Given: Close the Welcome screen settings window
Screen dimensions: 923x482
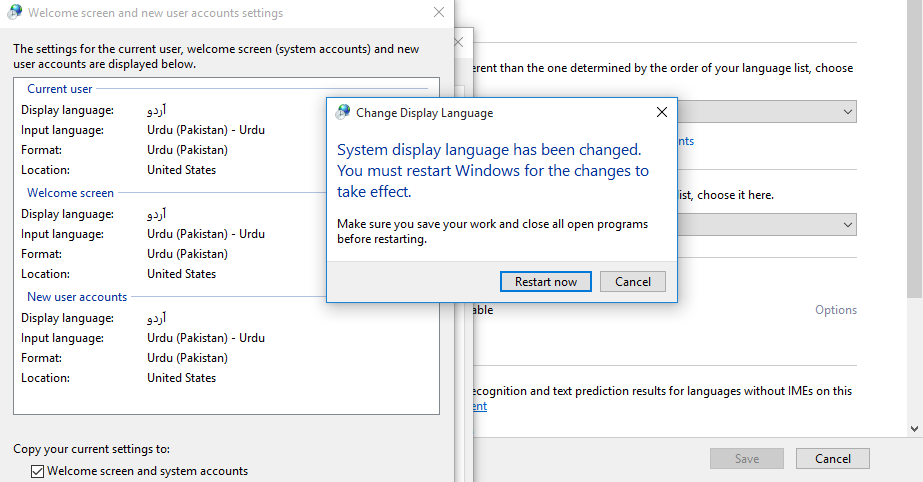Looking at the screenshot, I should tap(439, 12).
